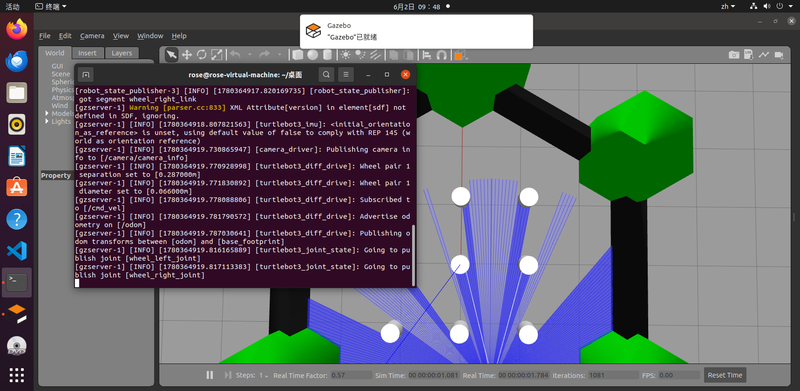The height and width of the screenshot is (391, 800).
Task: Add a directional light
Action: (375, 55)
